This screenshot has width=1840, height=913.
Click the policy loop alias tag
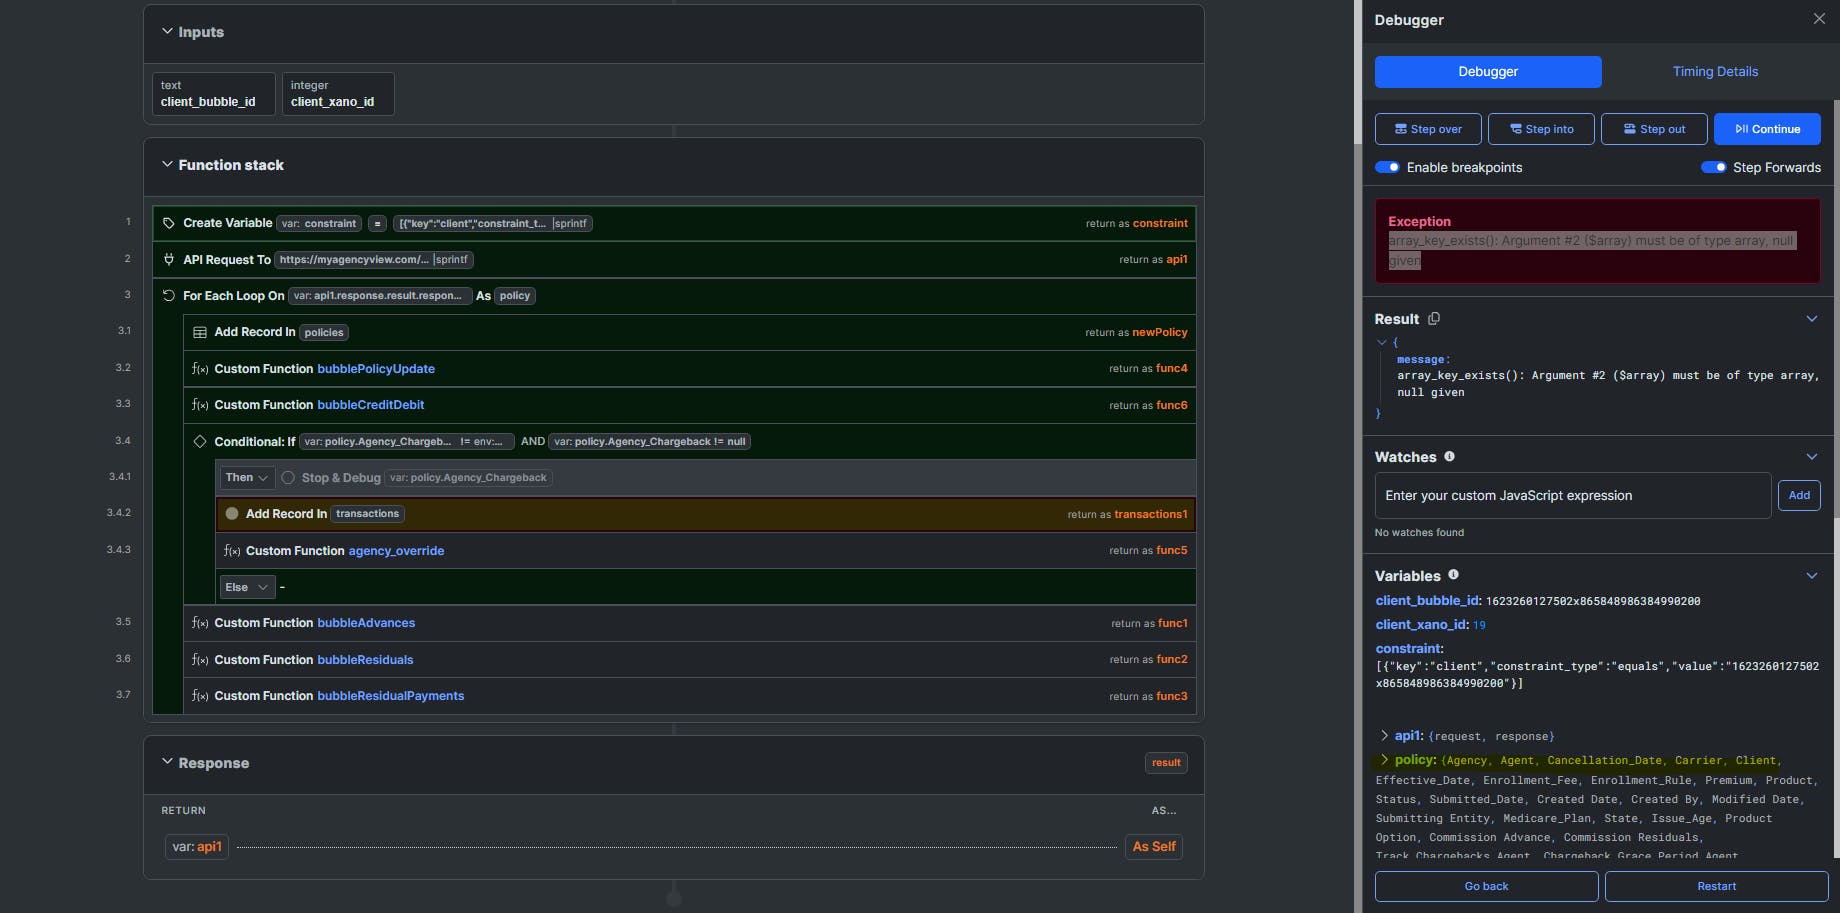515,296
